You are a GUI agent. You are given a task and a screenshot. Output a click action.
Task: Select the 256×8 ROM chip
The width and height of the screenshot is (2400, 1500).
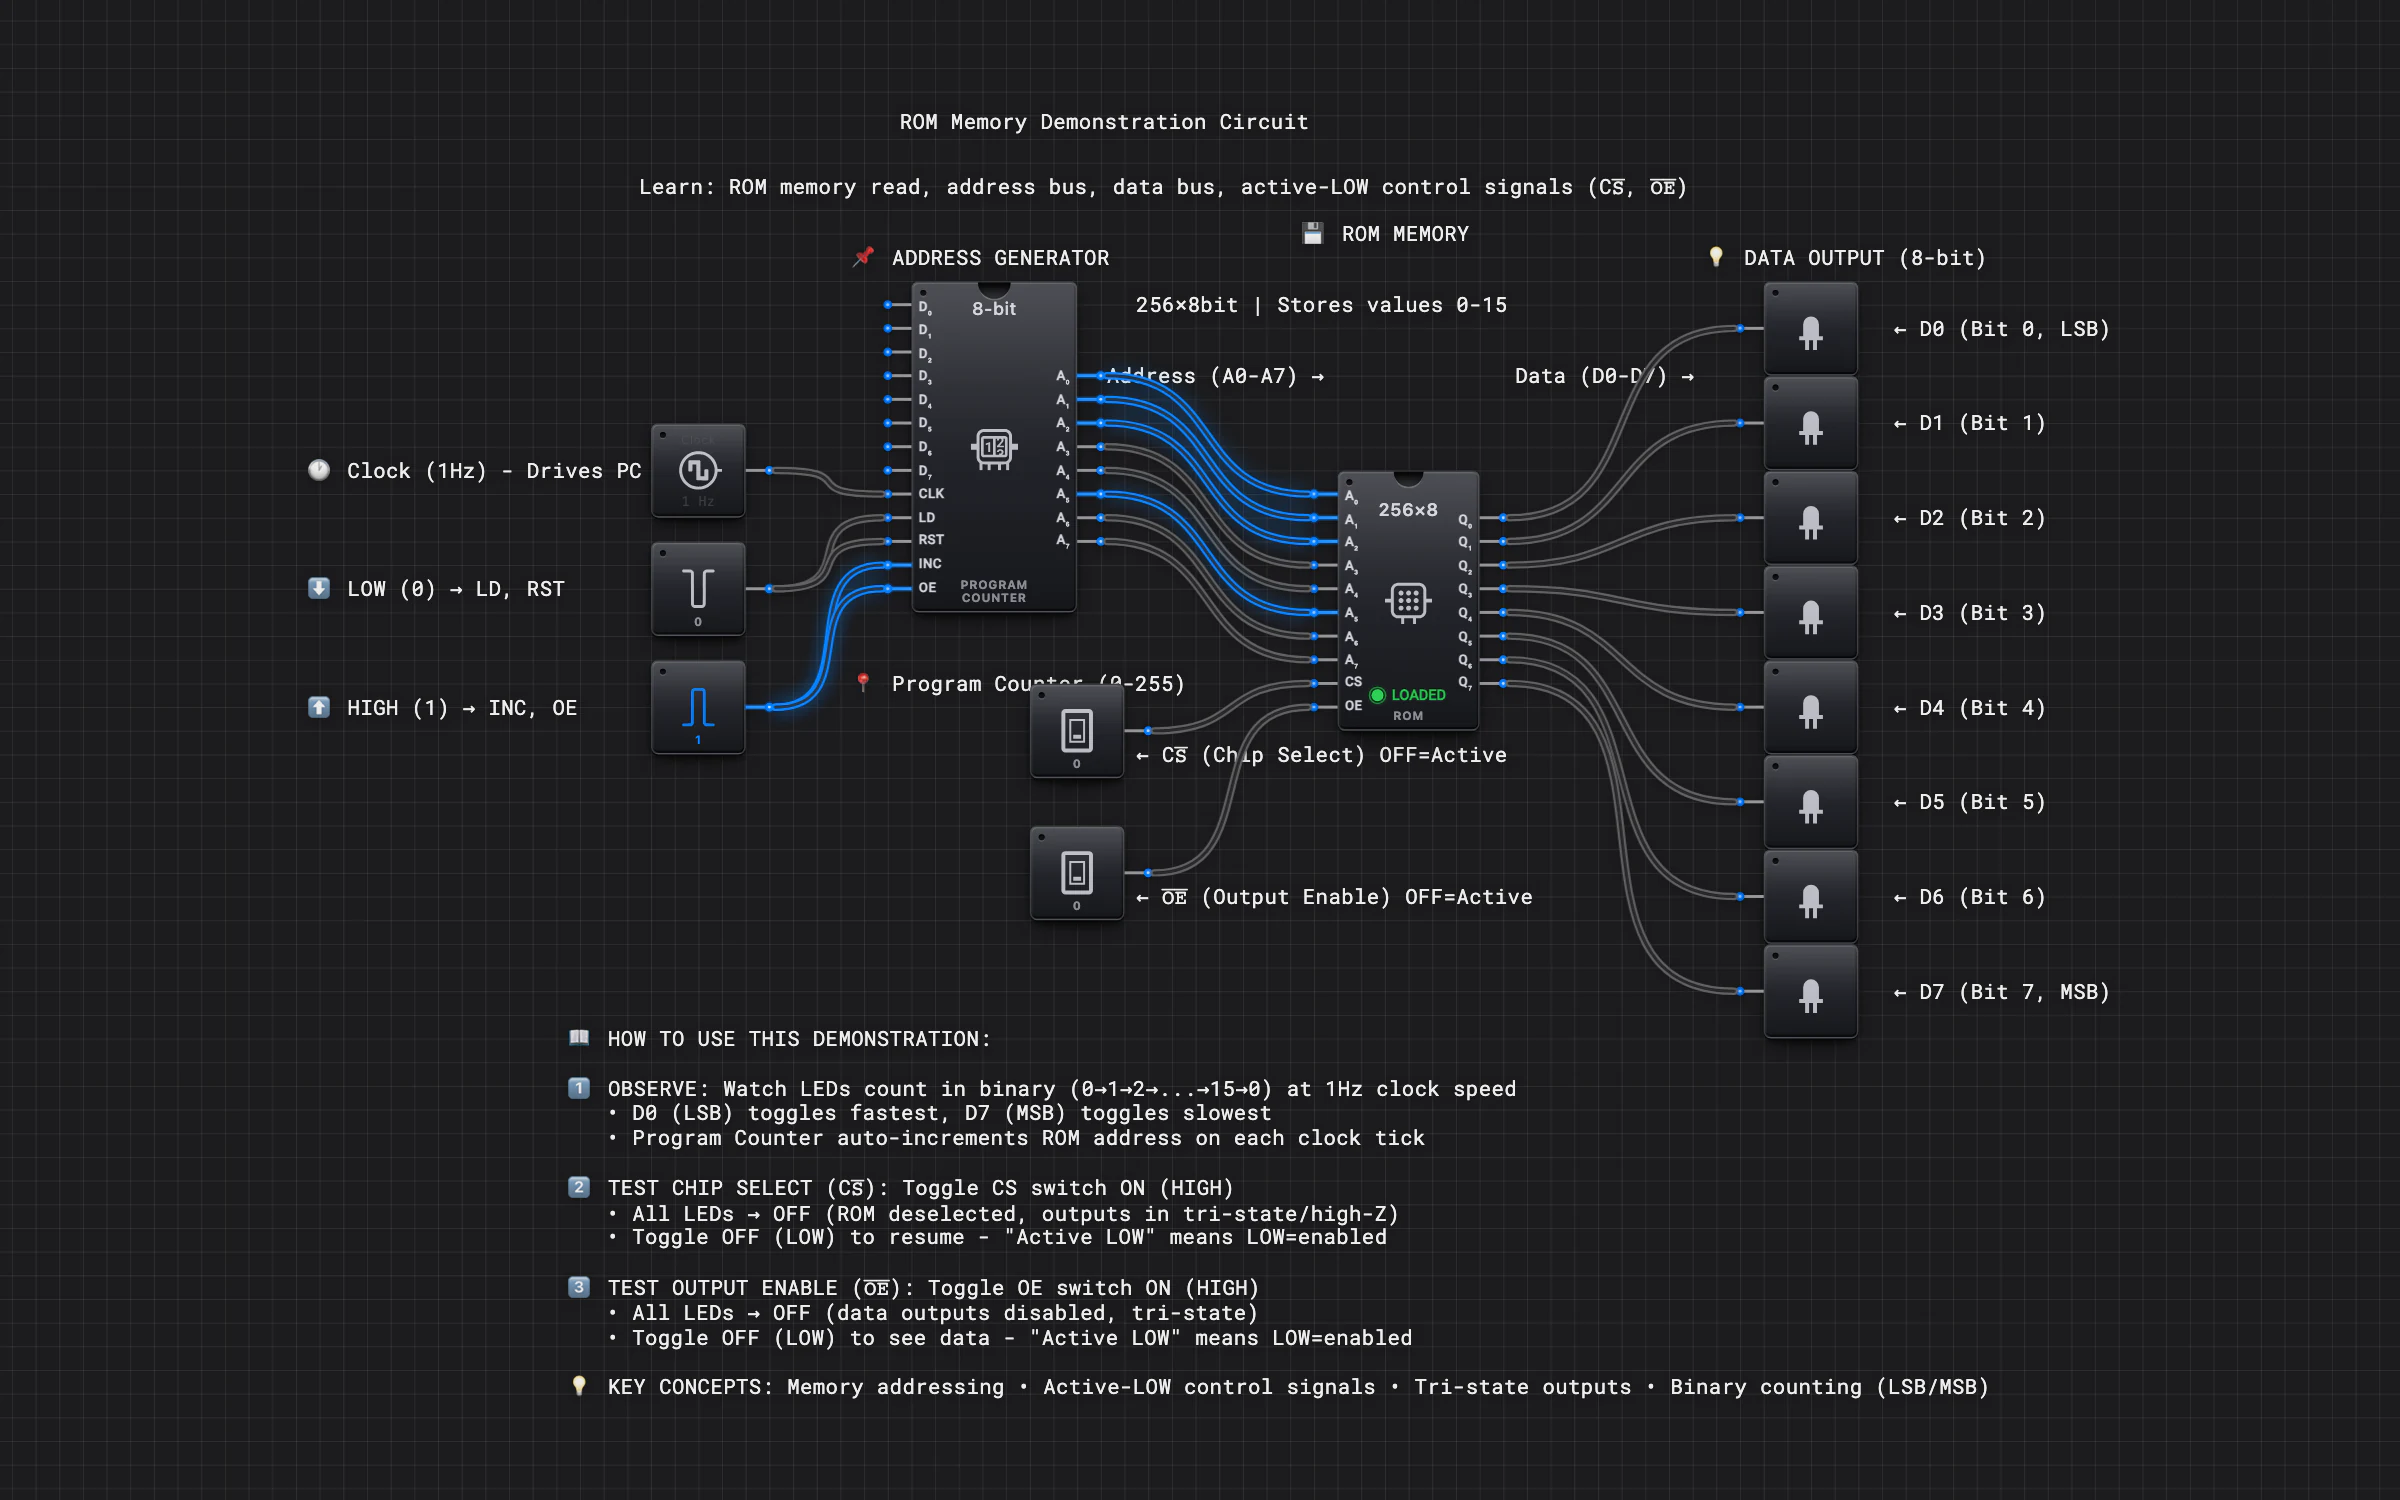1408,600
